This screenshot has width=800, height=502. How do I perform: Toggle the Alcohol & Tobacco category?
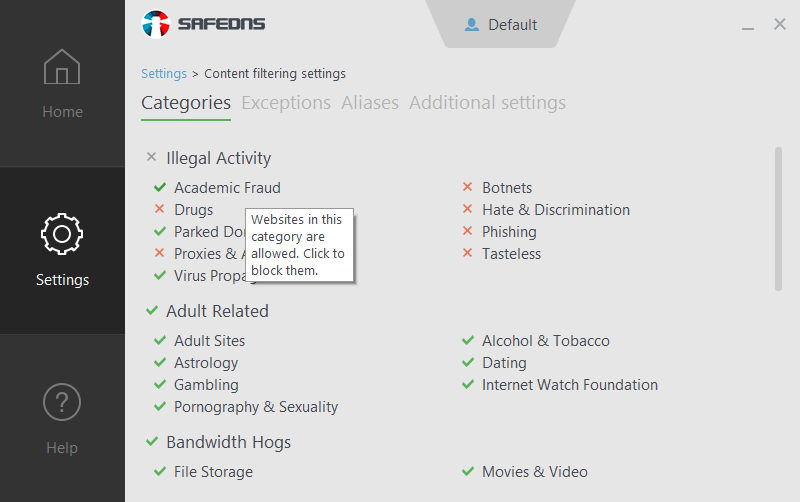[x=467, y=341]
